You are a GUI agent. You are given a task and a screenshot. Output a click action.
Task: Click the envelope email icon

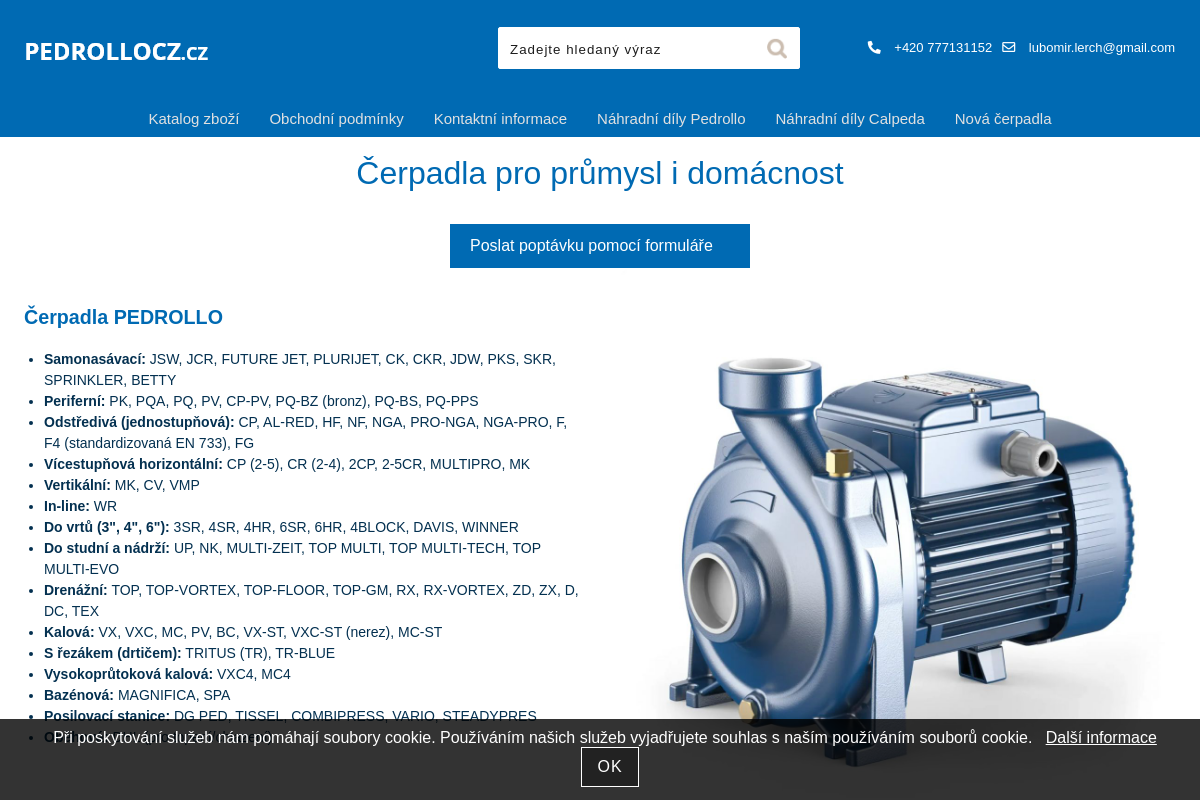[x=1008, y=47]
